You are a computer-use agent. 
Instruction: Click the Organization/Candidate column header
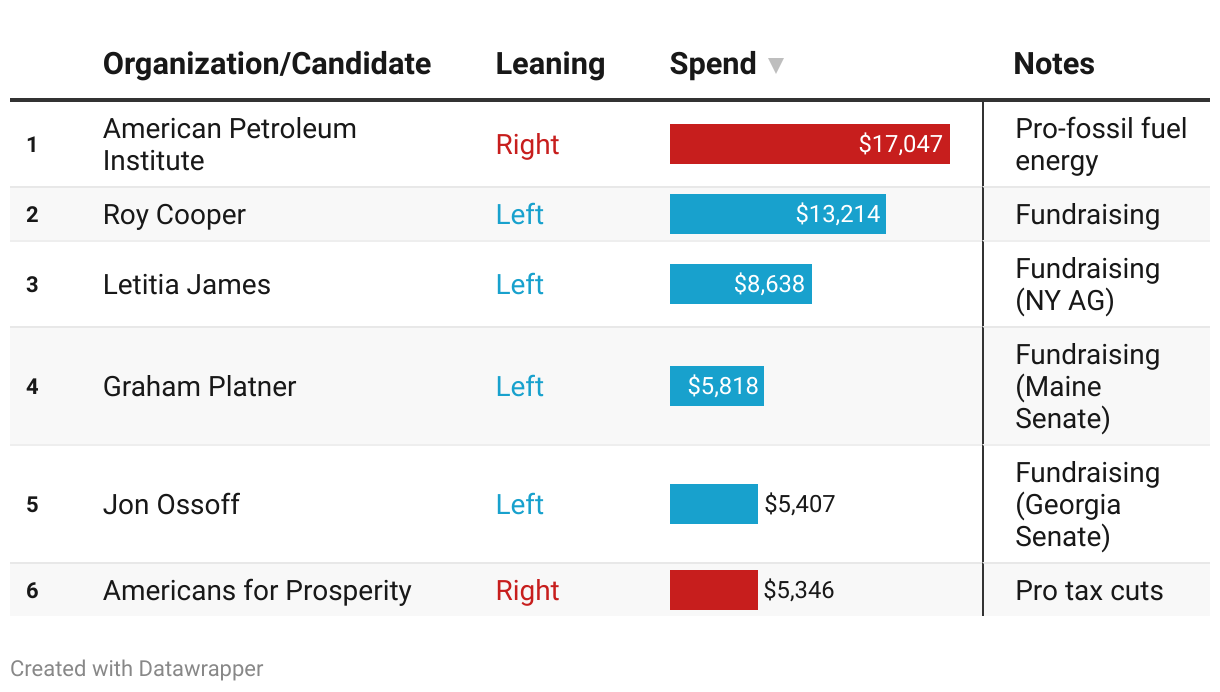click(x=267, y=64)
